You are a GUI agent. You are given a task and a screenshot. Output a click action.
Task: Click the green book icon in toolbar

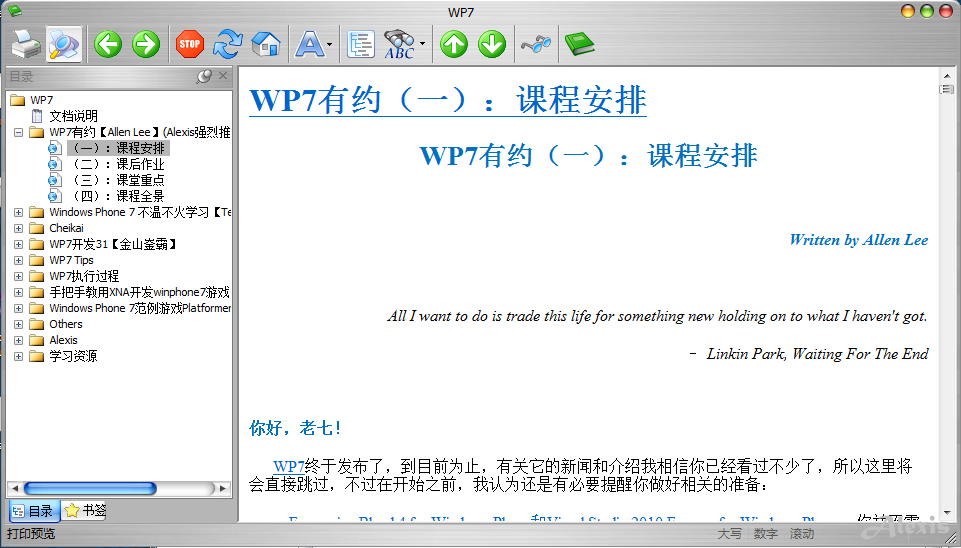pyautogui.click(x=579, y=44)
